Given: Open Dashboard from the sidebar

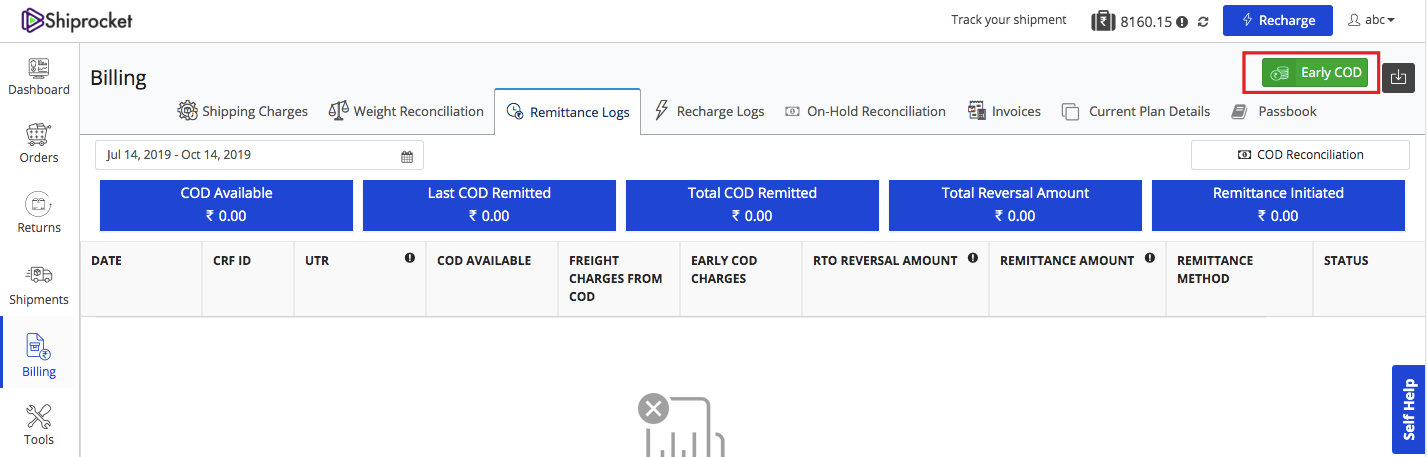Looking at the screenshot, I should click(x=39, y=77).
